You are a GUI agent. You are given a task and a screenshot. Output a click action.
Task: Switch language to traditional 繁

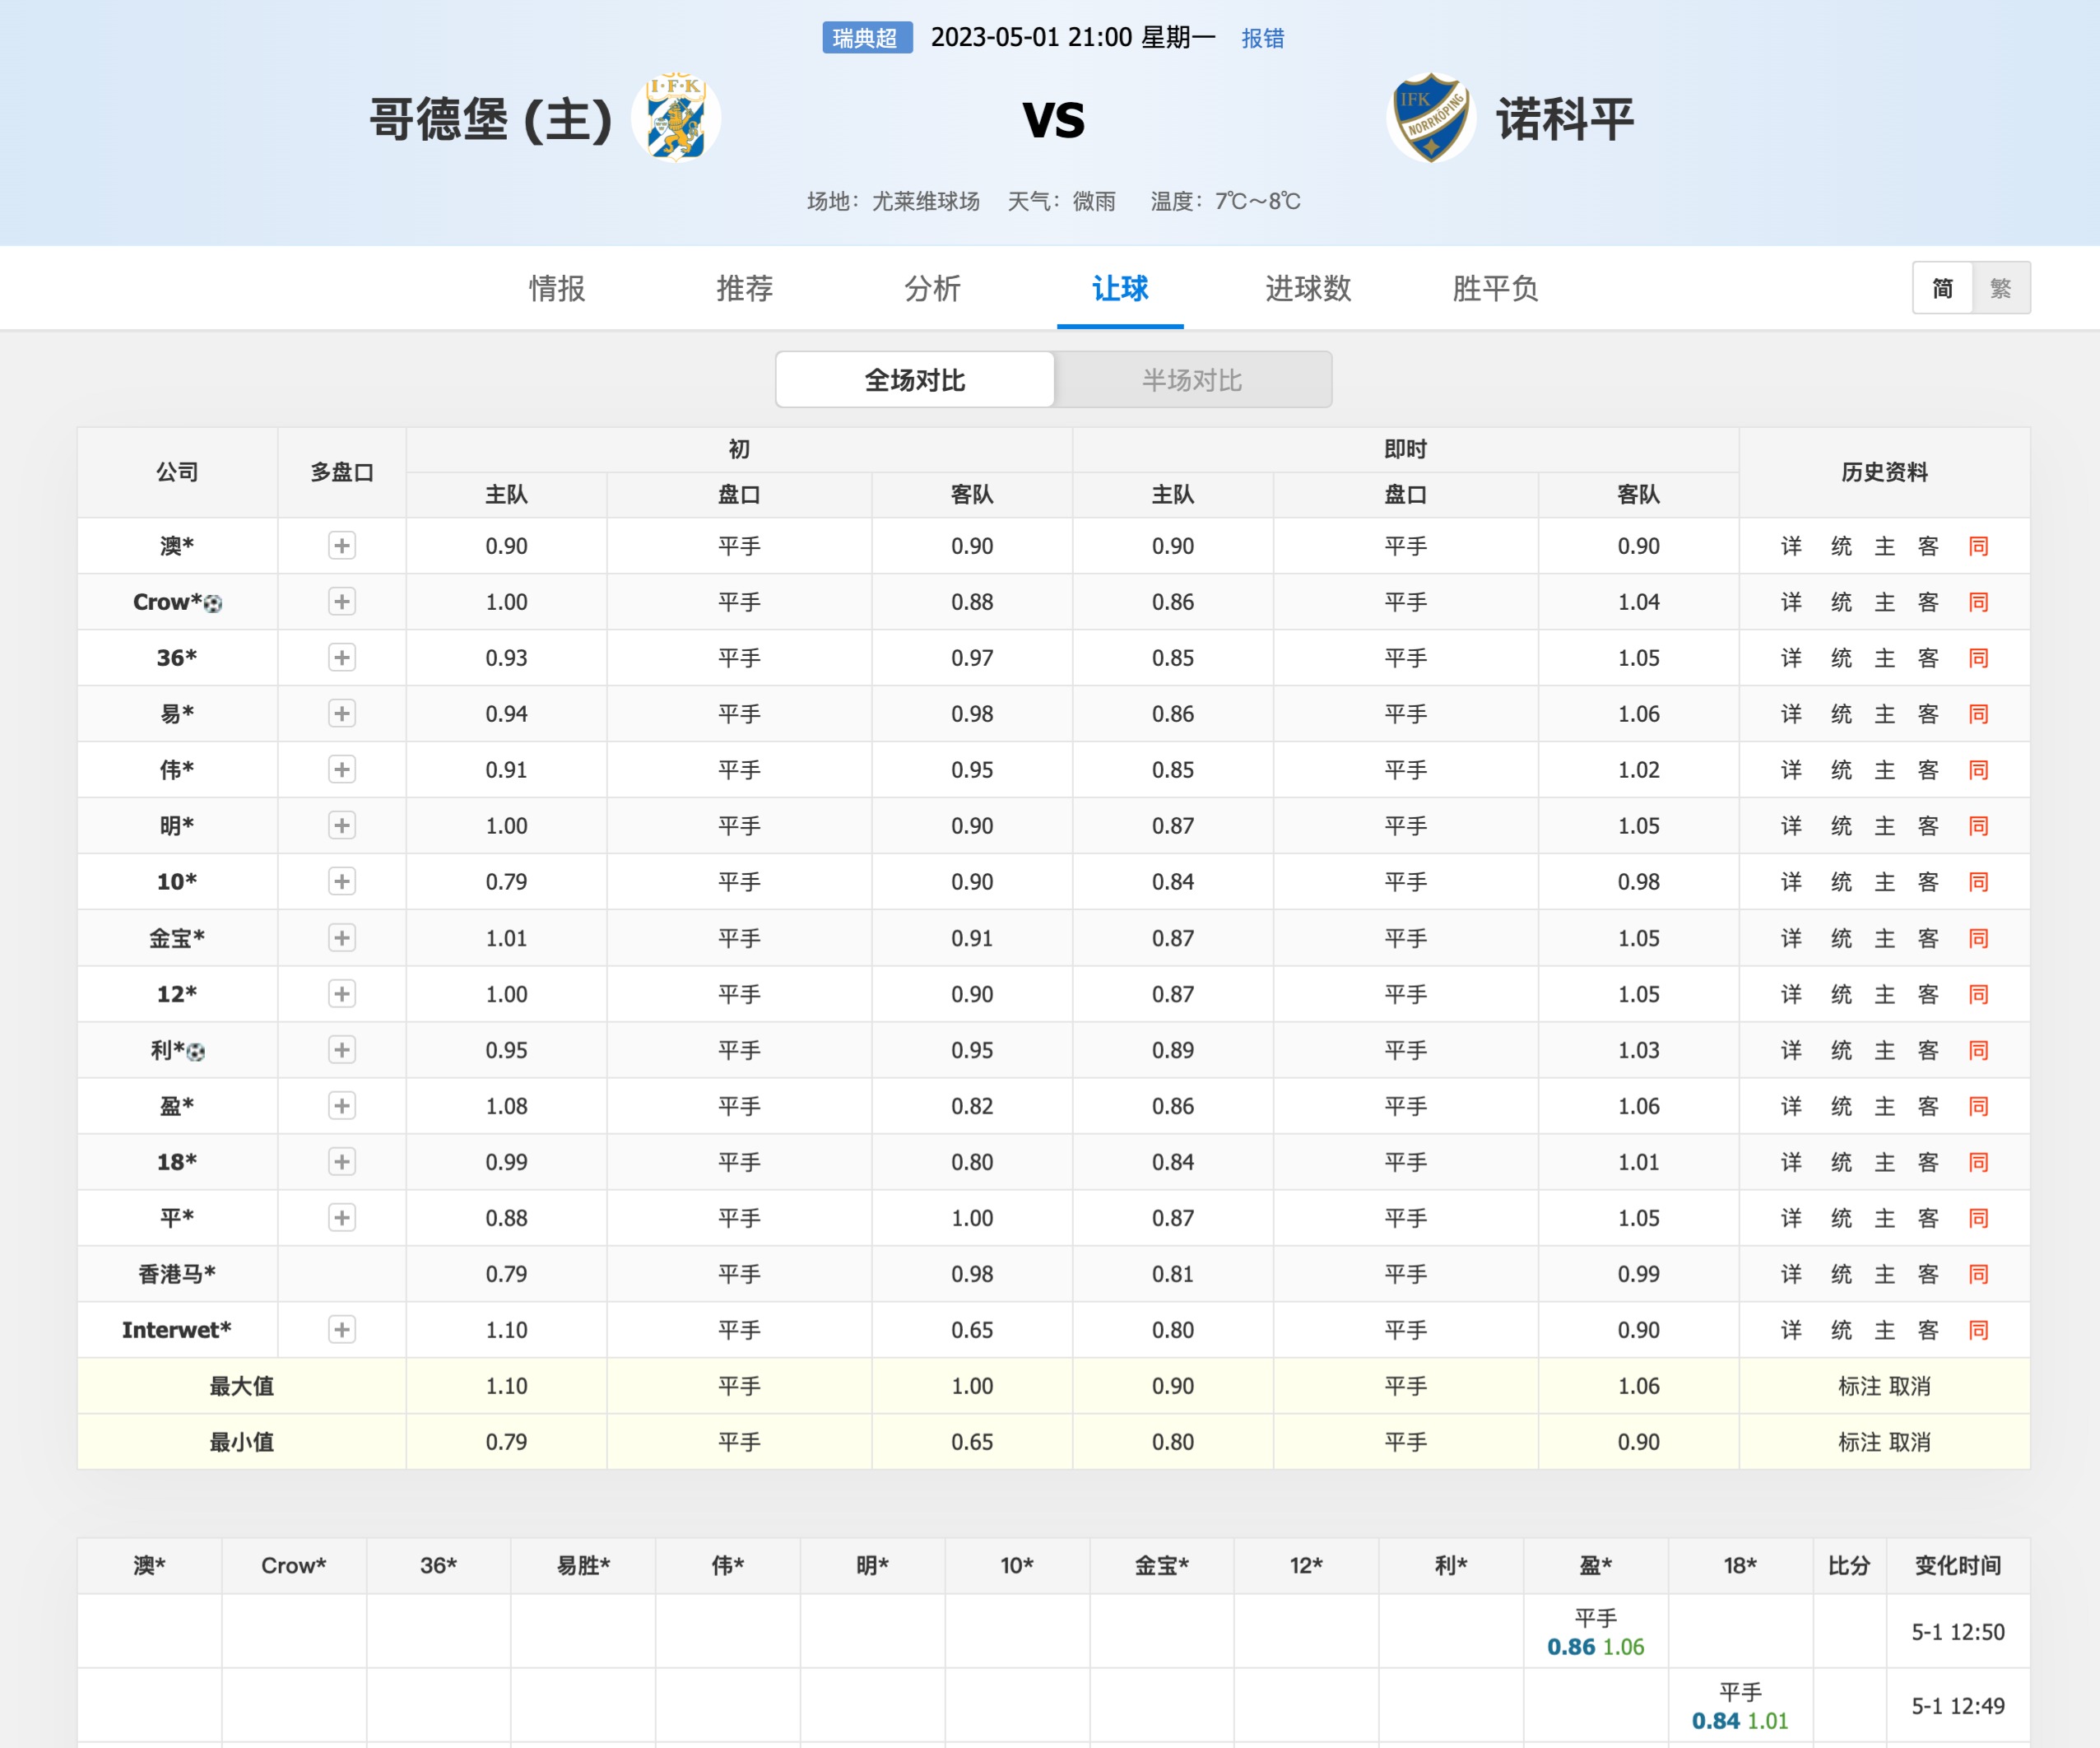click(2001, 288)
